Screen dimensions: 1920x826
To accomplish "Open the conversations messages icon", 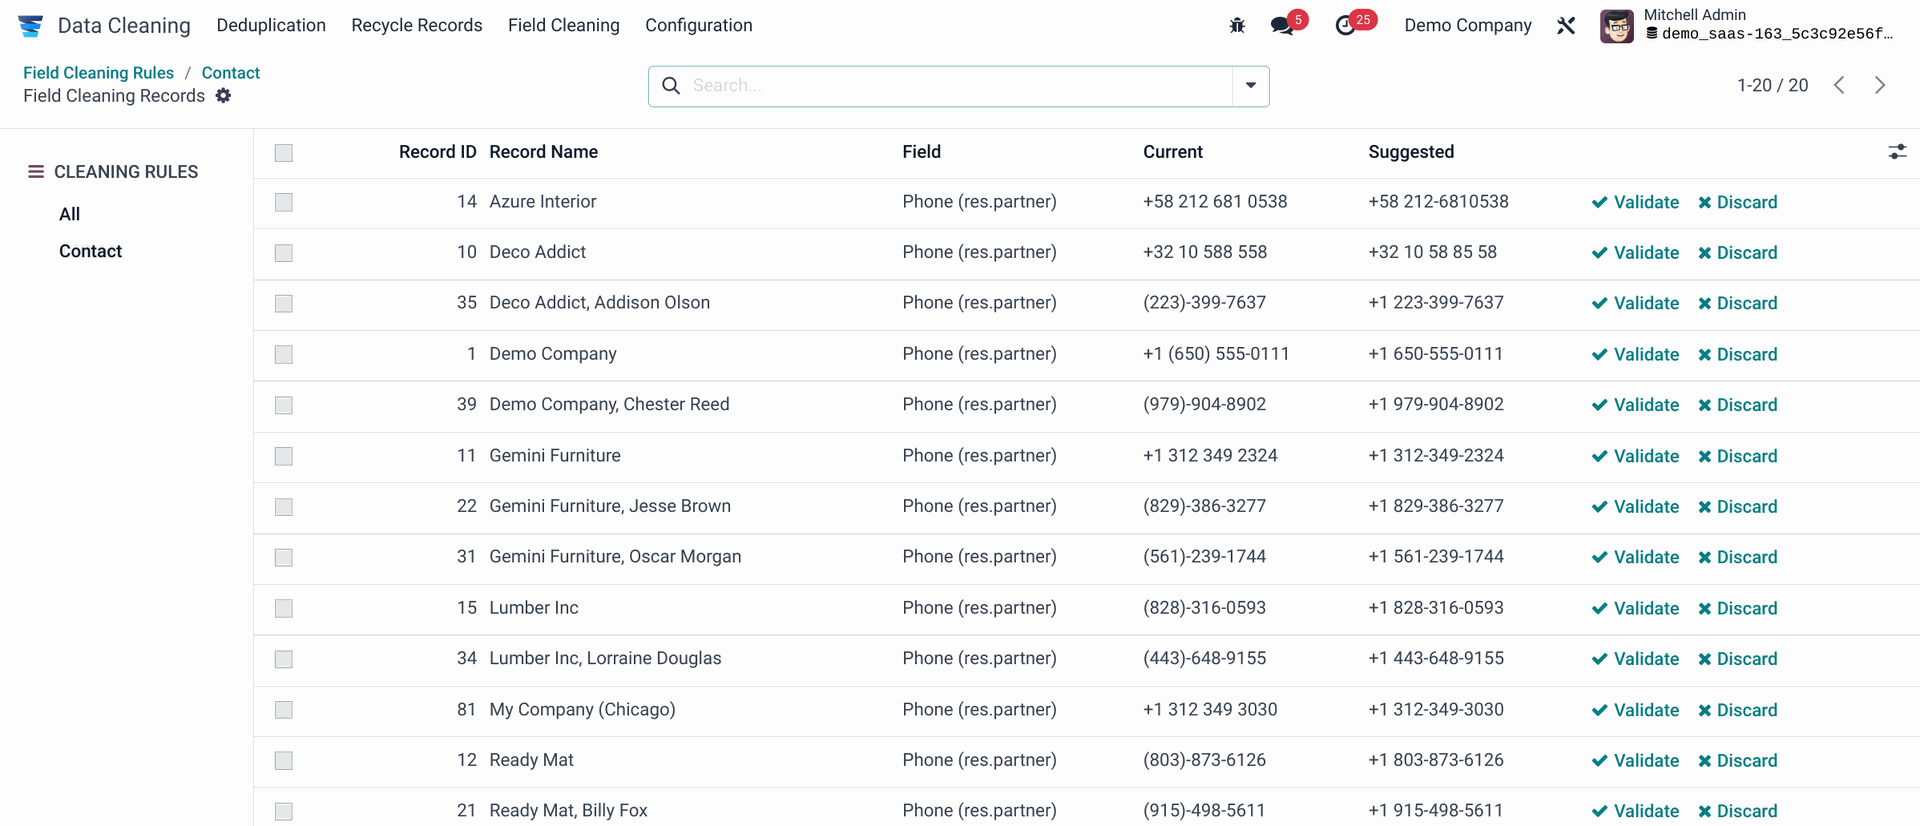I will (1282, 26).
